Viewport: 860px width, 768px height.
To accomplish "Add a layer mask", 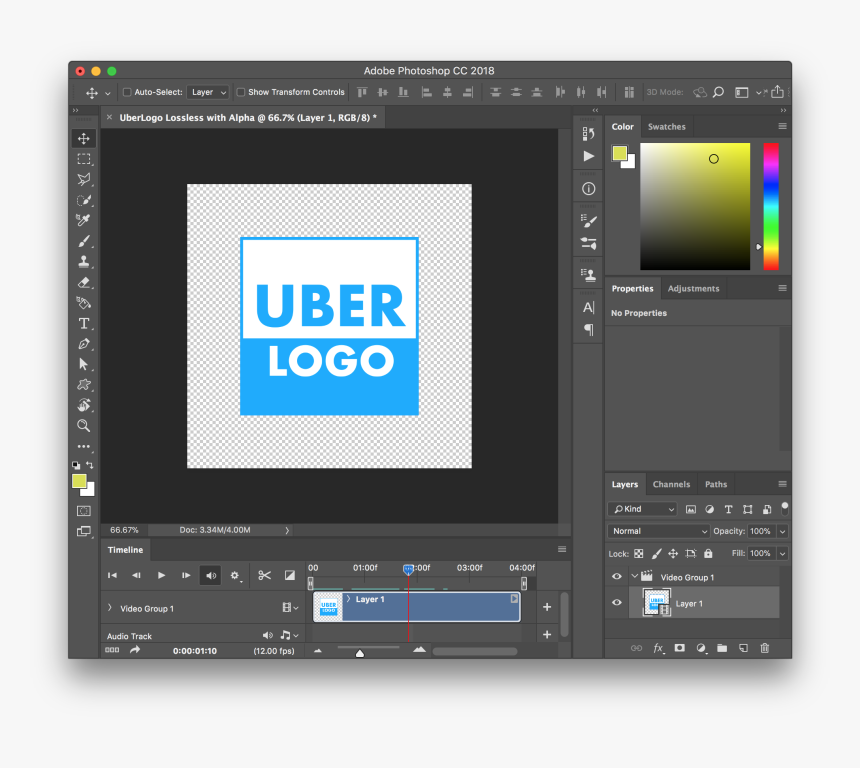I will (x=680, y=648).
